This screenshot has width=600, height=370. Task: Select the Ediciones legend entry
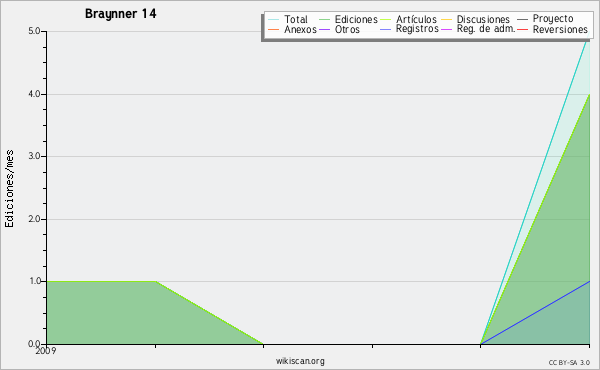[348, 19]
